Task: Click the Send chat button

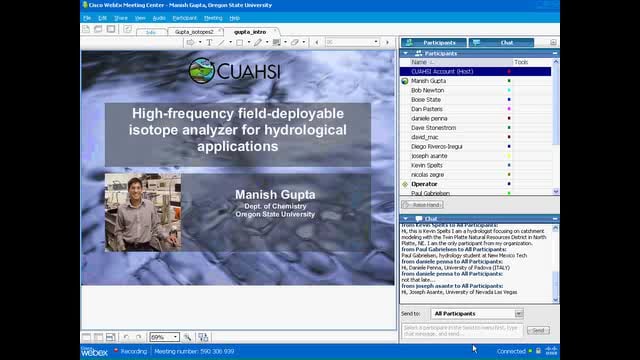Action: [x=538, y=331]
